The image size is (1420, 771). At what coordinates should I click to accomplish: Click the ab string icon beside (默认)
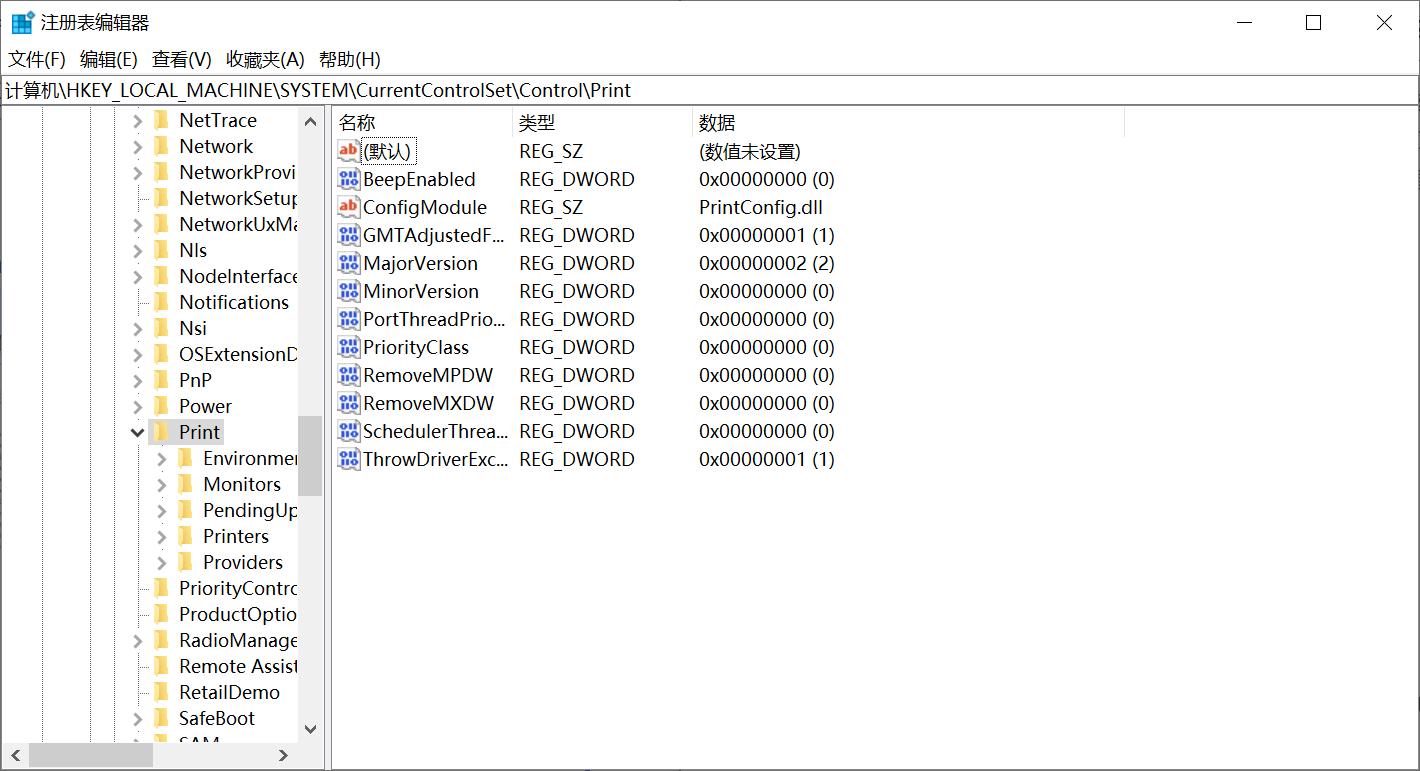(347, 151)
